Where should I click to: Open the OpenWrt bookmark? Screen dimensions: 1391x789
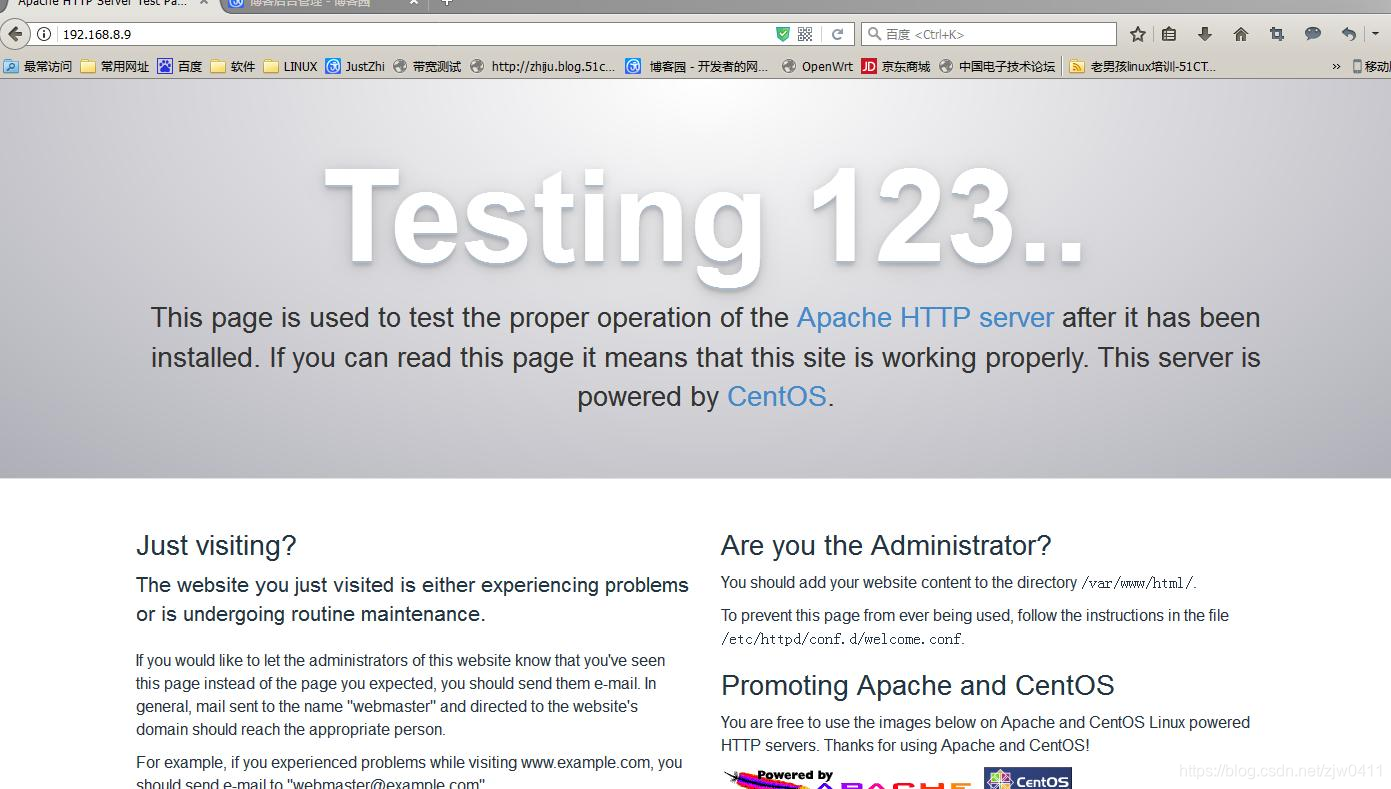(x=817, y=67)
